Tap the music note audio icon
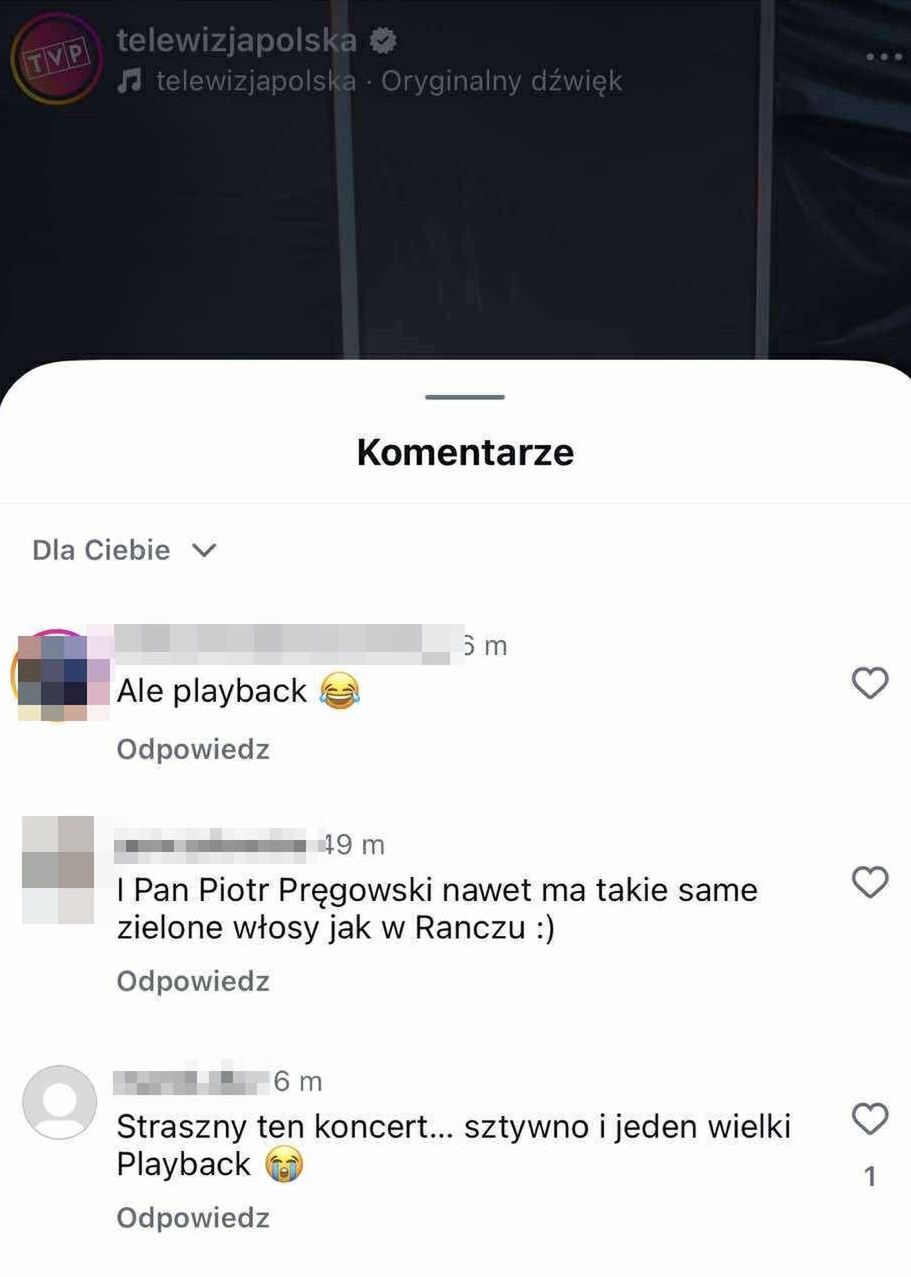The height and width of the screenshot is (1277, 911). [x=129, y=82]
